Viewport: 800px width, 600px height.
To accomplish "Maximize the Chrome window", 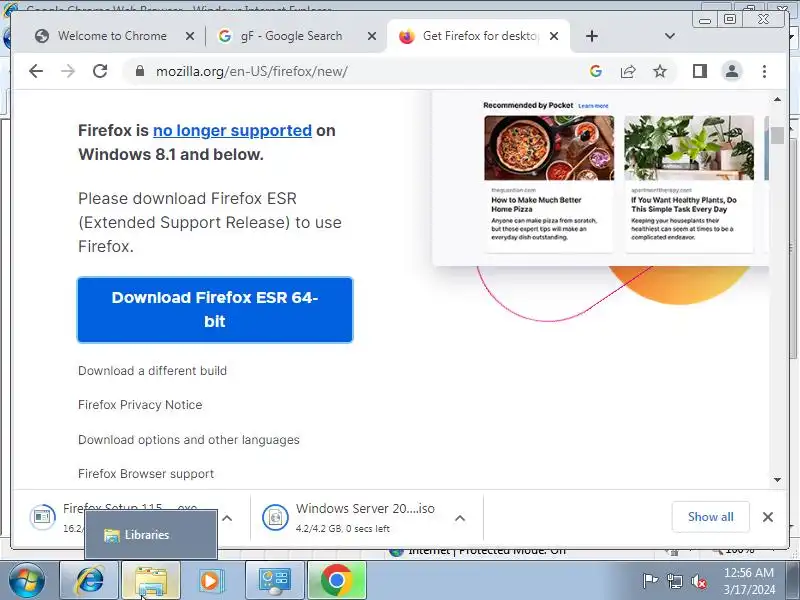I will tap(730, 19).
